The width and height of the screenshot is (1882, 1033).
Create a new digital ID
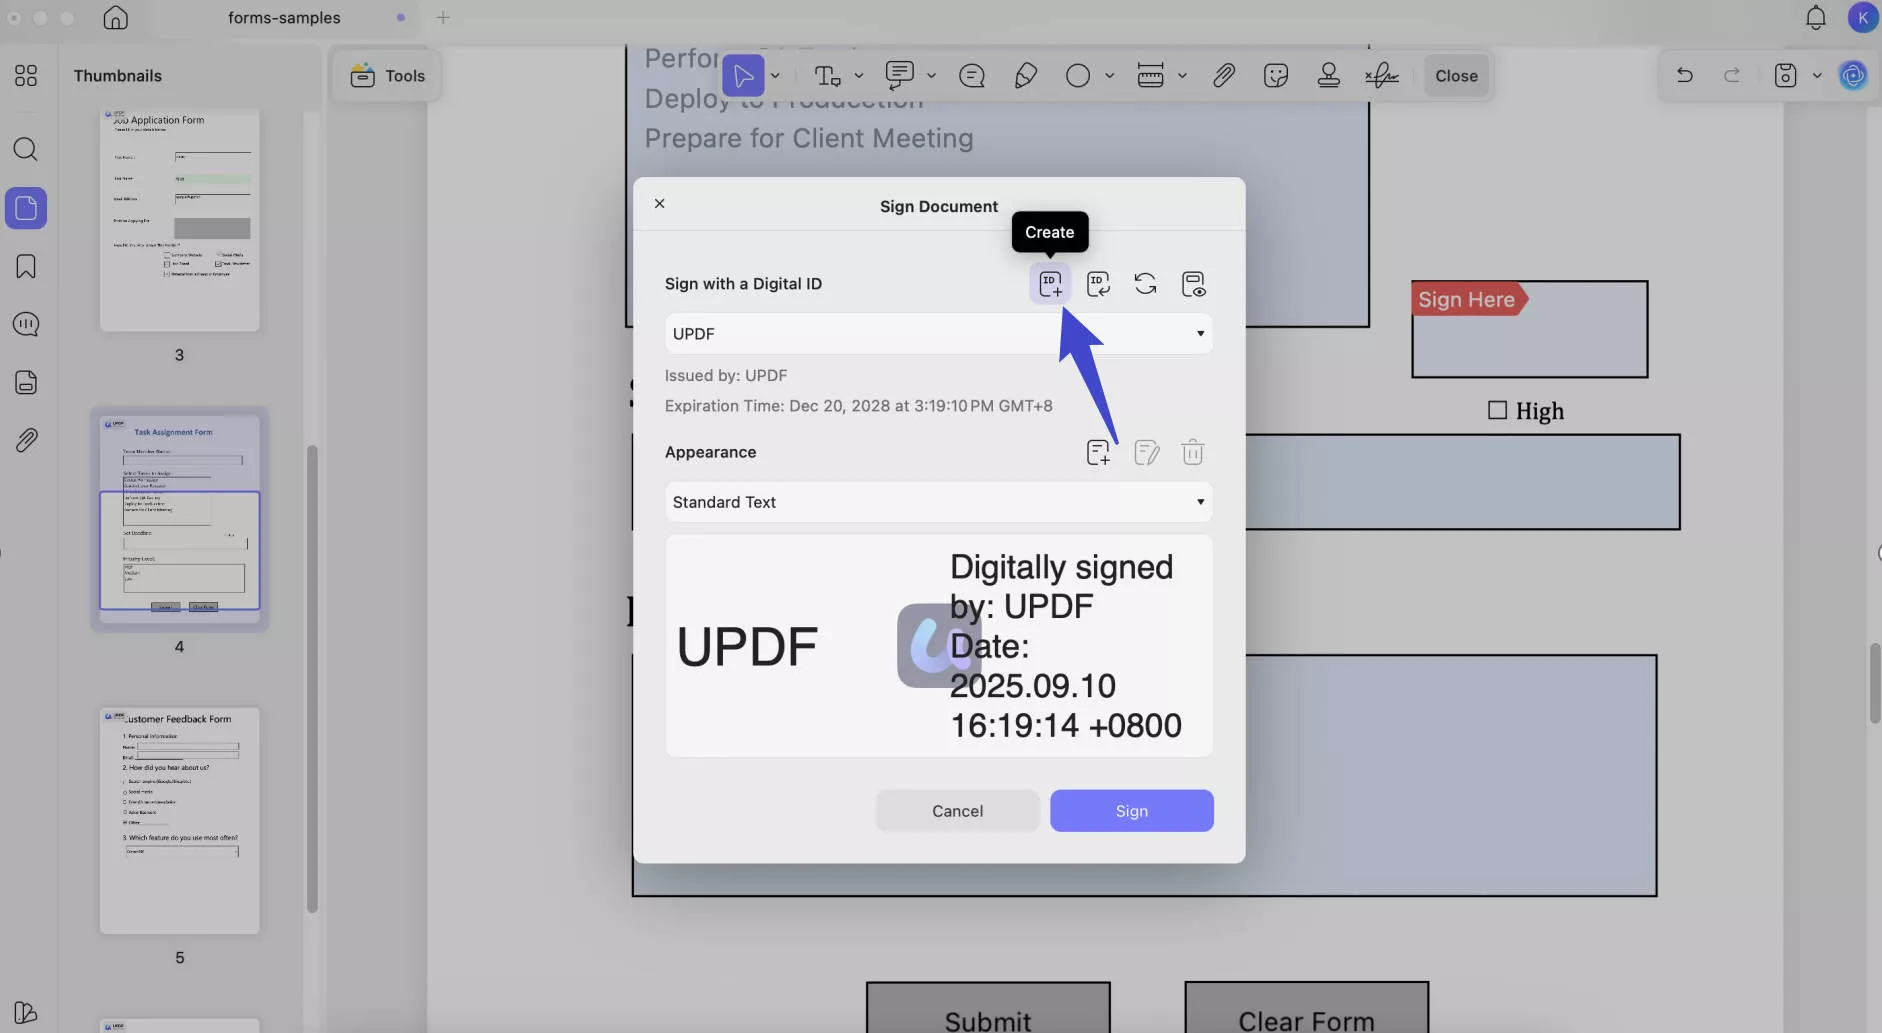[1050, 284]
